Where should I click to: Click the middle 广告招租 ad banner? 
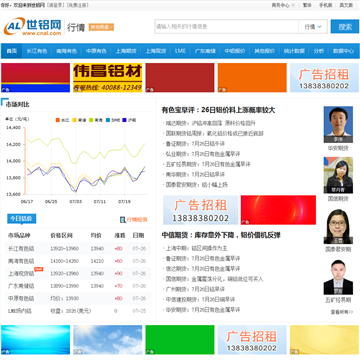pos(201,210)
